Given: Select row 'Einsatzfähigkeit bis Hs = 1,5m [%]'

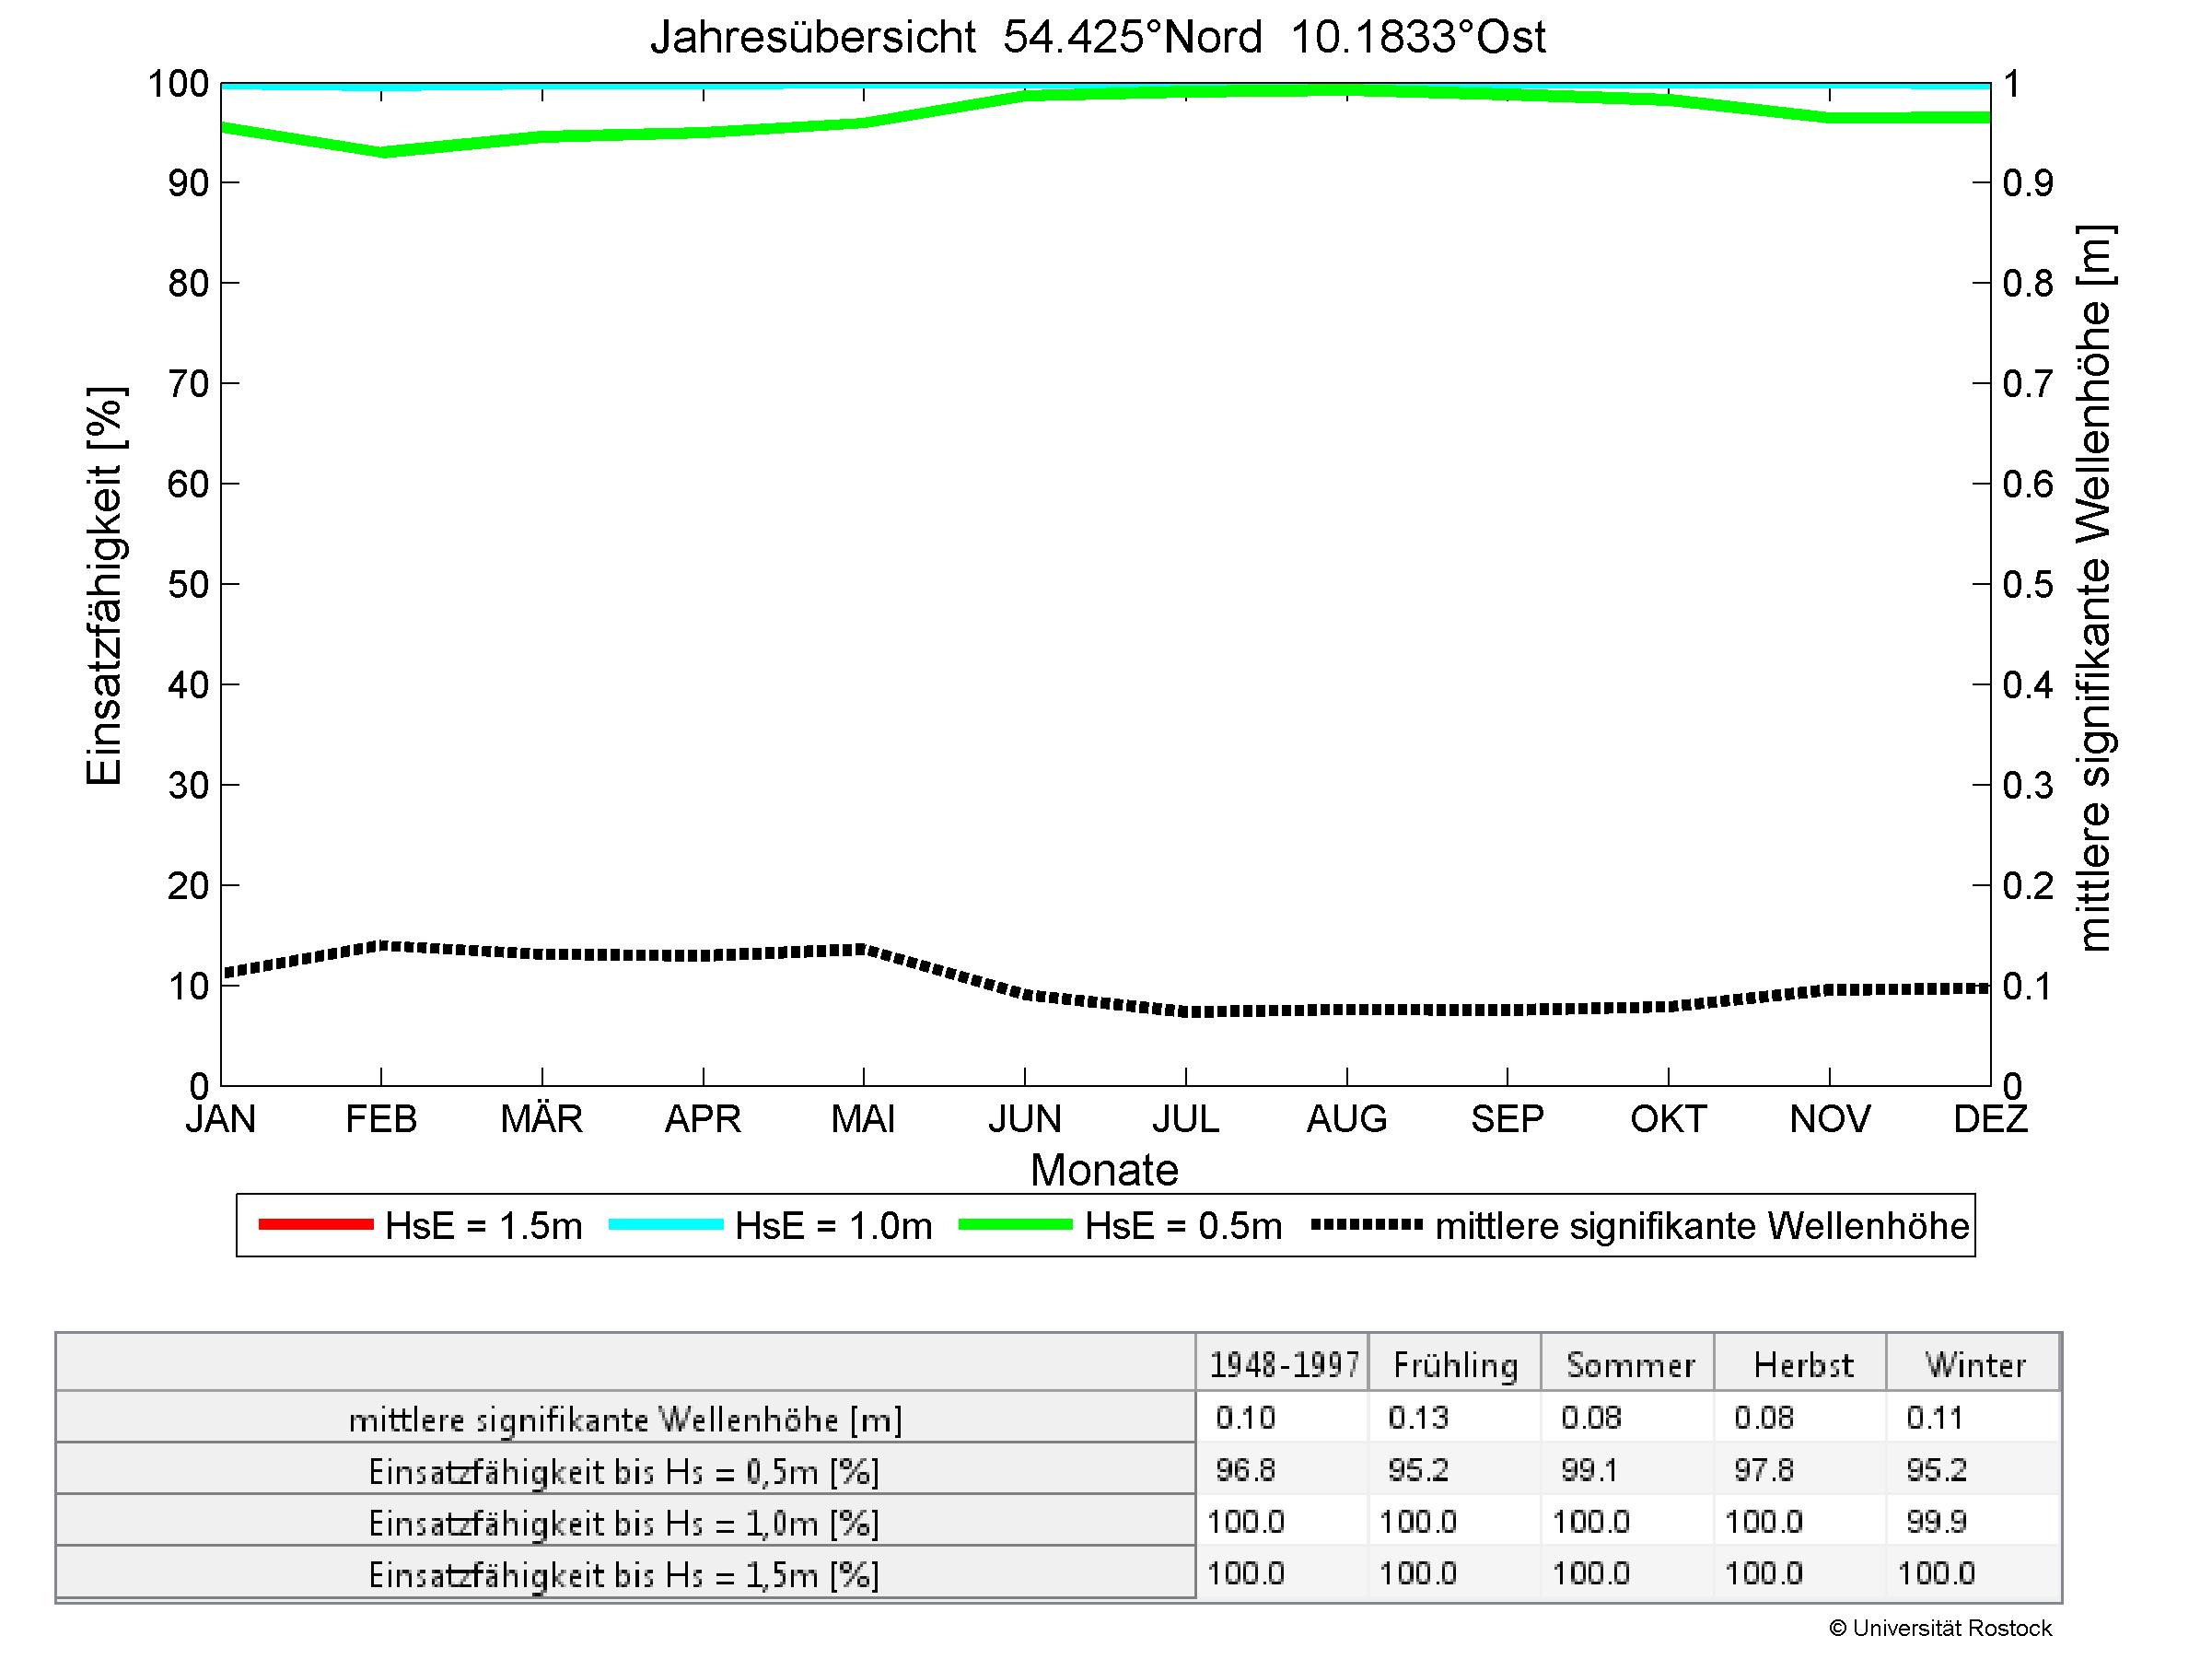Looking at the screenshot, I should coord(624,1576).
